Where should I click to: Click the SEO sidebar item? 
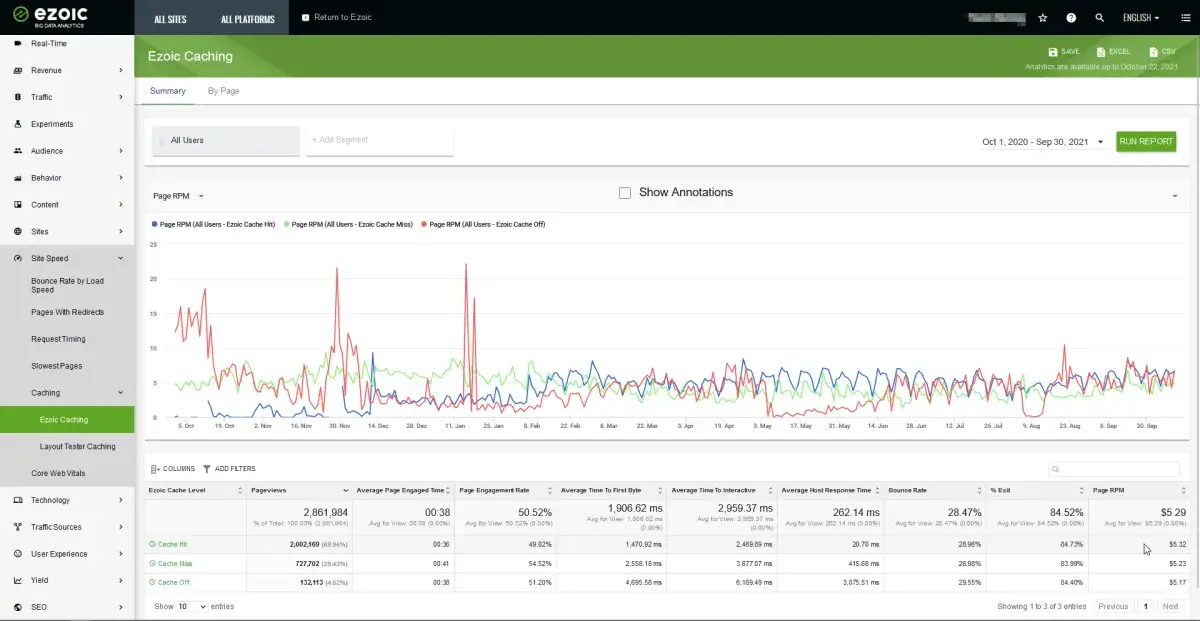click(67, 607)
